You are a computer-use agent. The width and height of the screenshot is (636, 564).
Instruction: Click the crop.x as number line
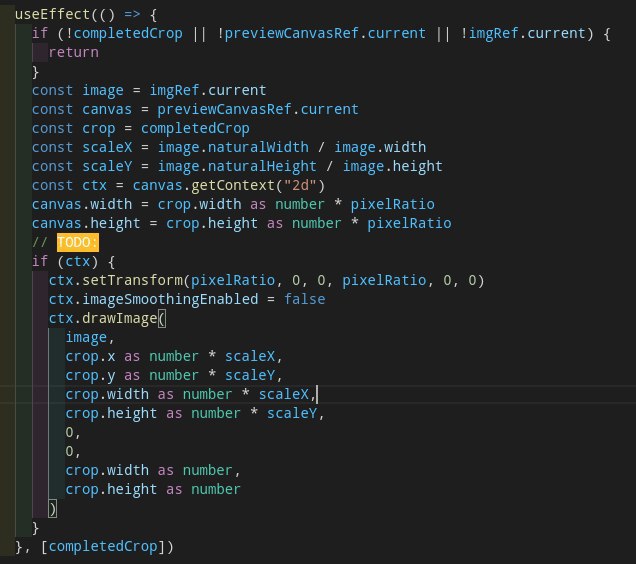(174, 357)
